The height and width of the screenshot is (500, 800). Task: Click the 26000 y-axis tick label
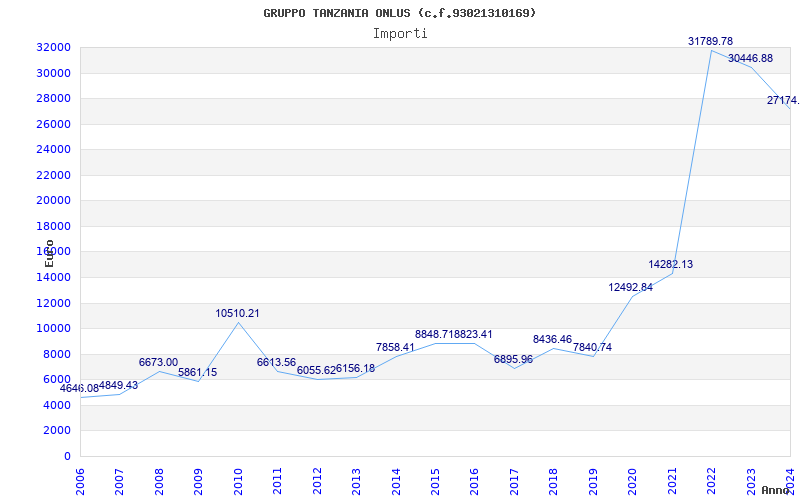coord(53,124)
